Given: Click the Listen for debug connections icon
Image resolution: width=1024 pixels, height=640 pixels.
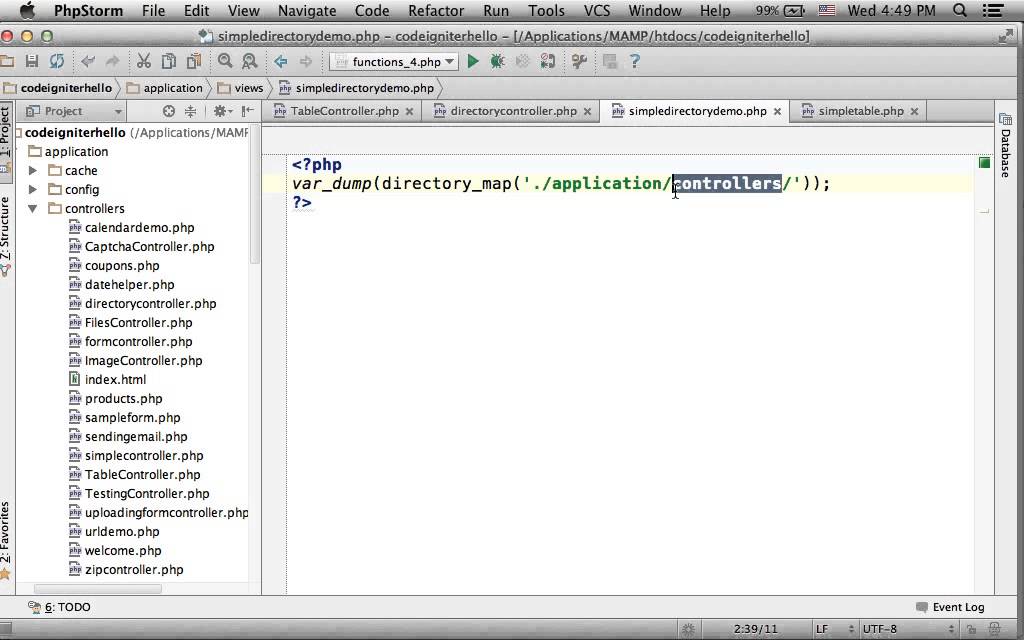Looking at the screenshot, I should [x=547, y=61].
